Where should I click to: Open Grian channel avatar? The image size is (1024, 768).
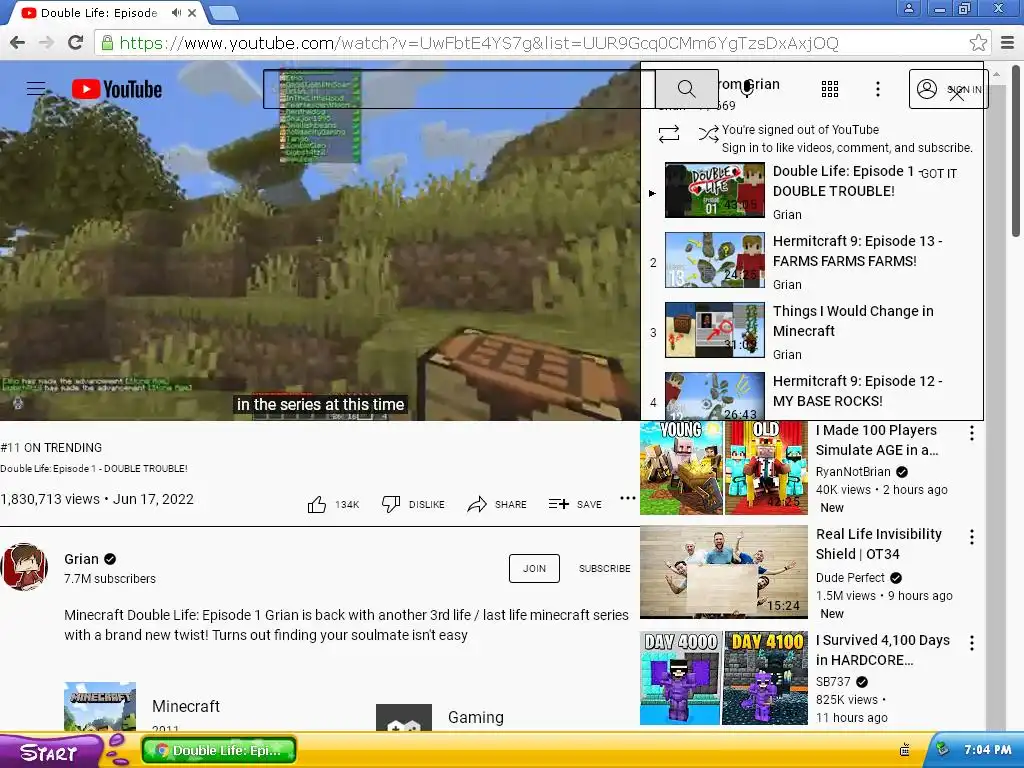24,567
